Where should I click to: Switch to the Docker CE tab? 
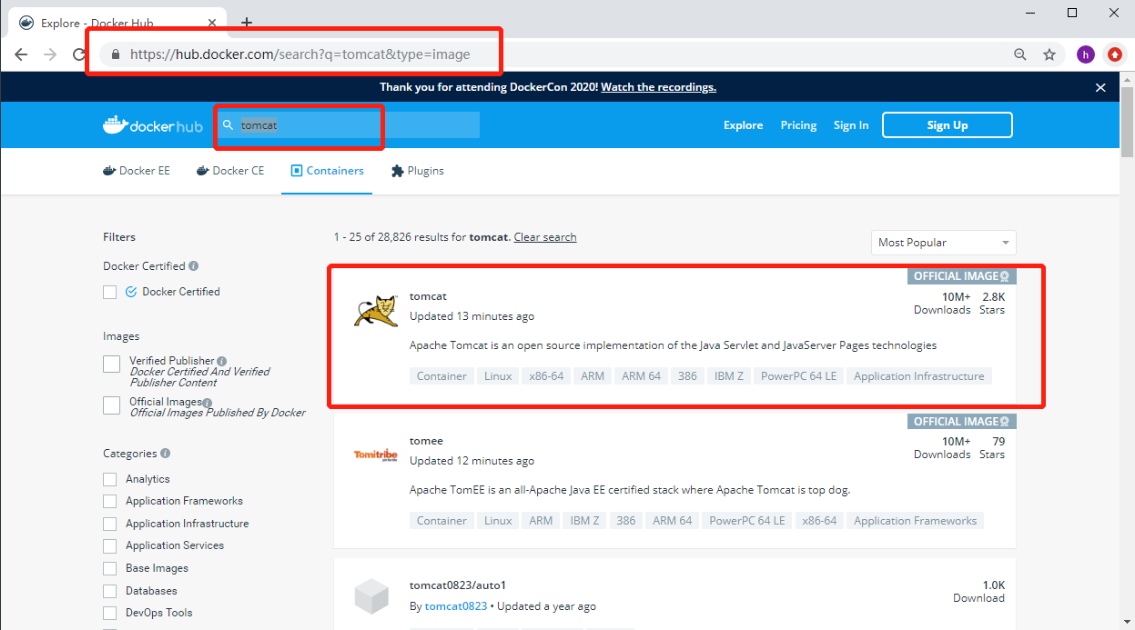(x=230, y=171)
